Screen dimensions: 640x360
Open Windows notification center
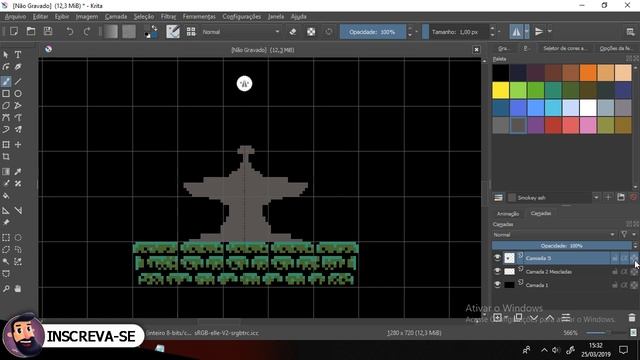[x=623, y=350]
